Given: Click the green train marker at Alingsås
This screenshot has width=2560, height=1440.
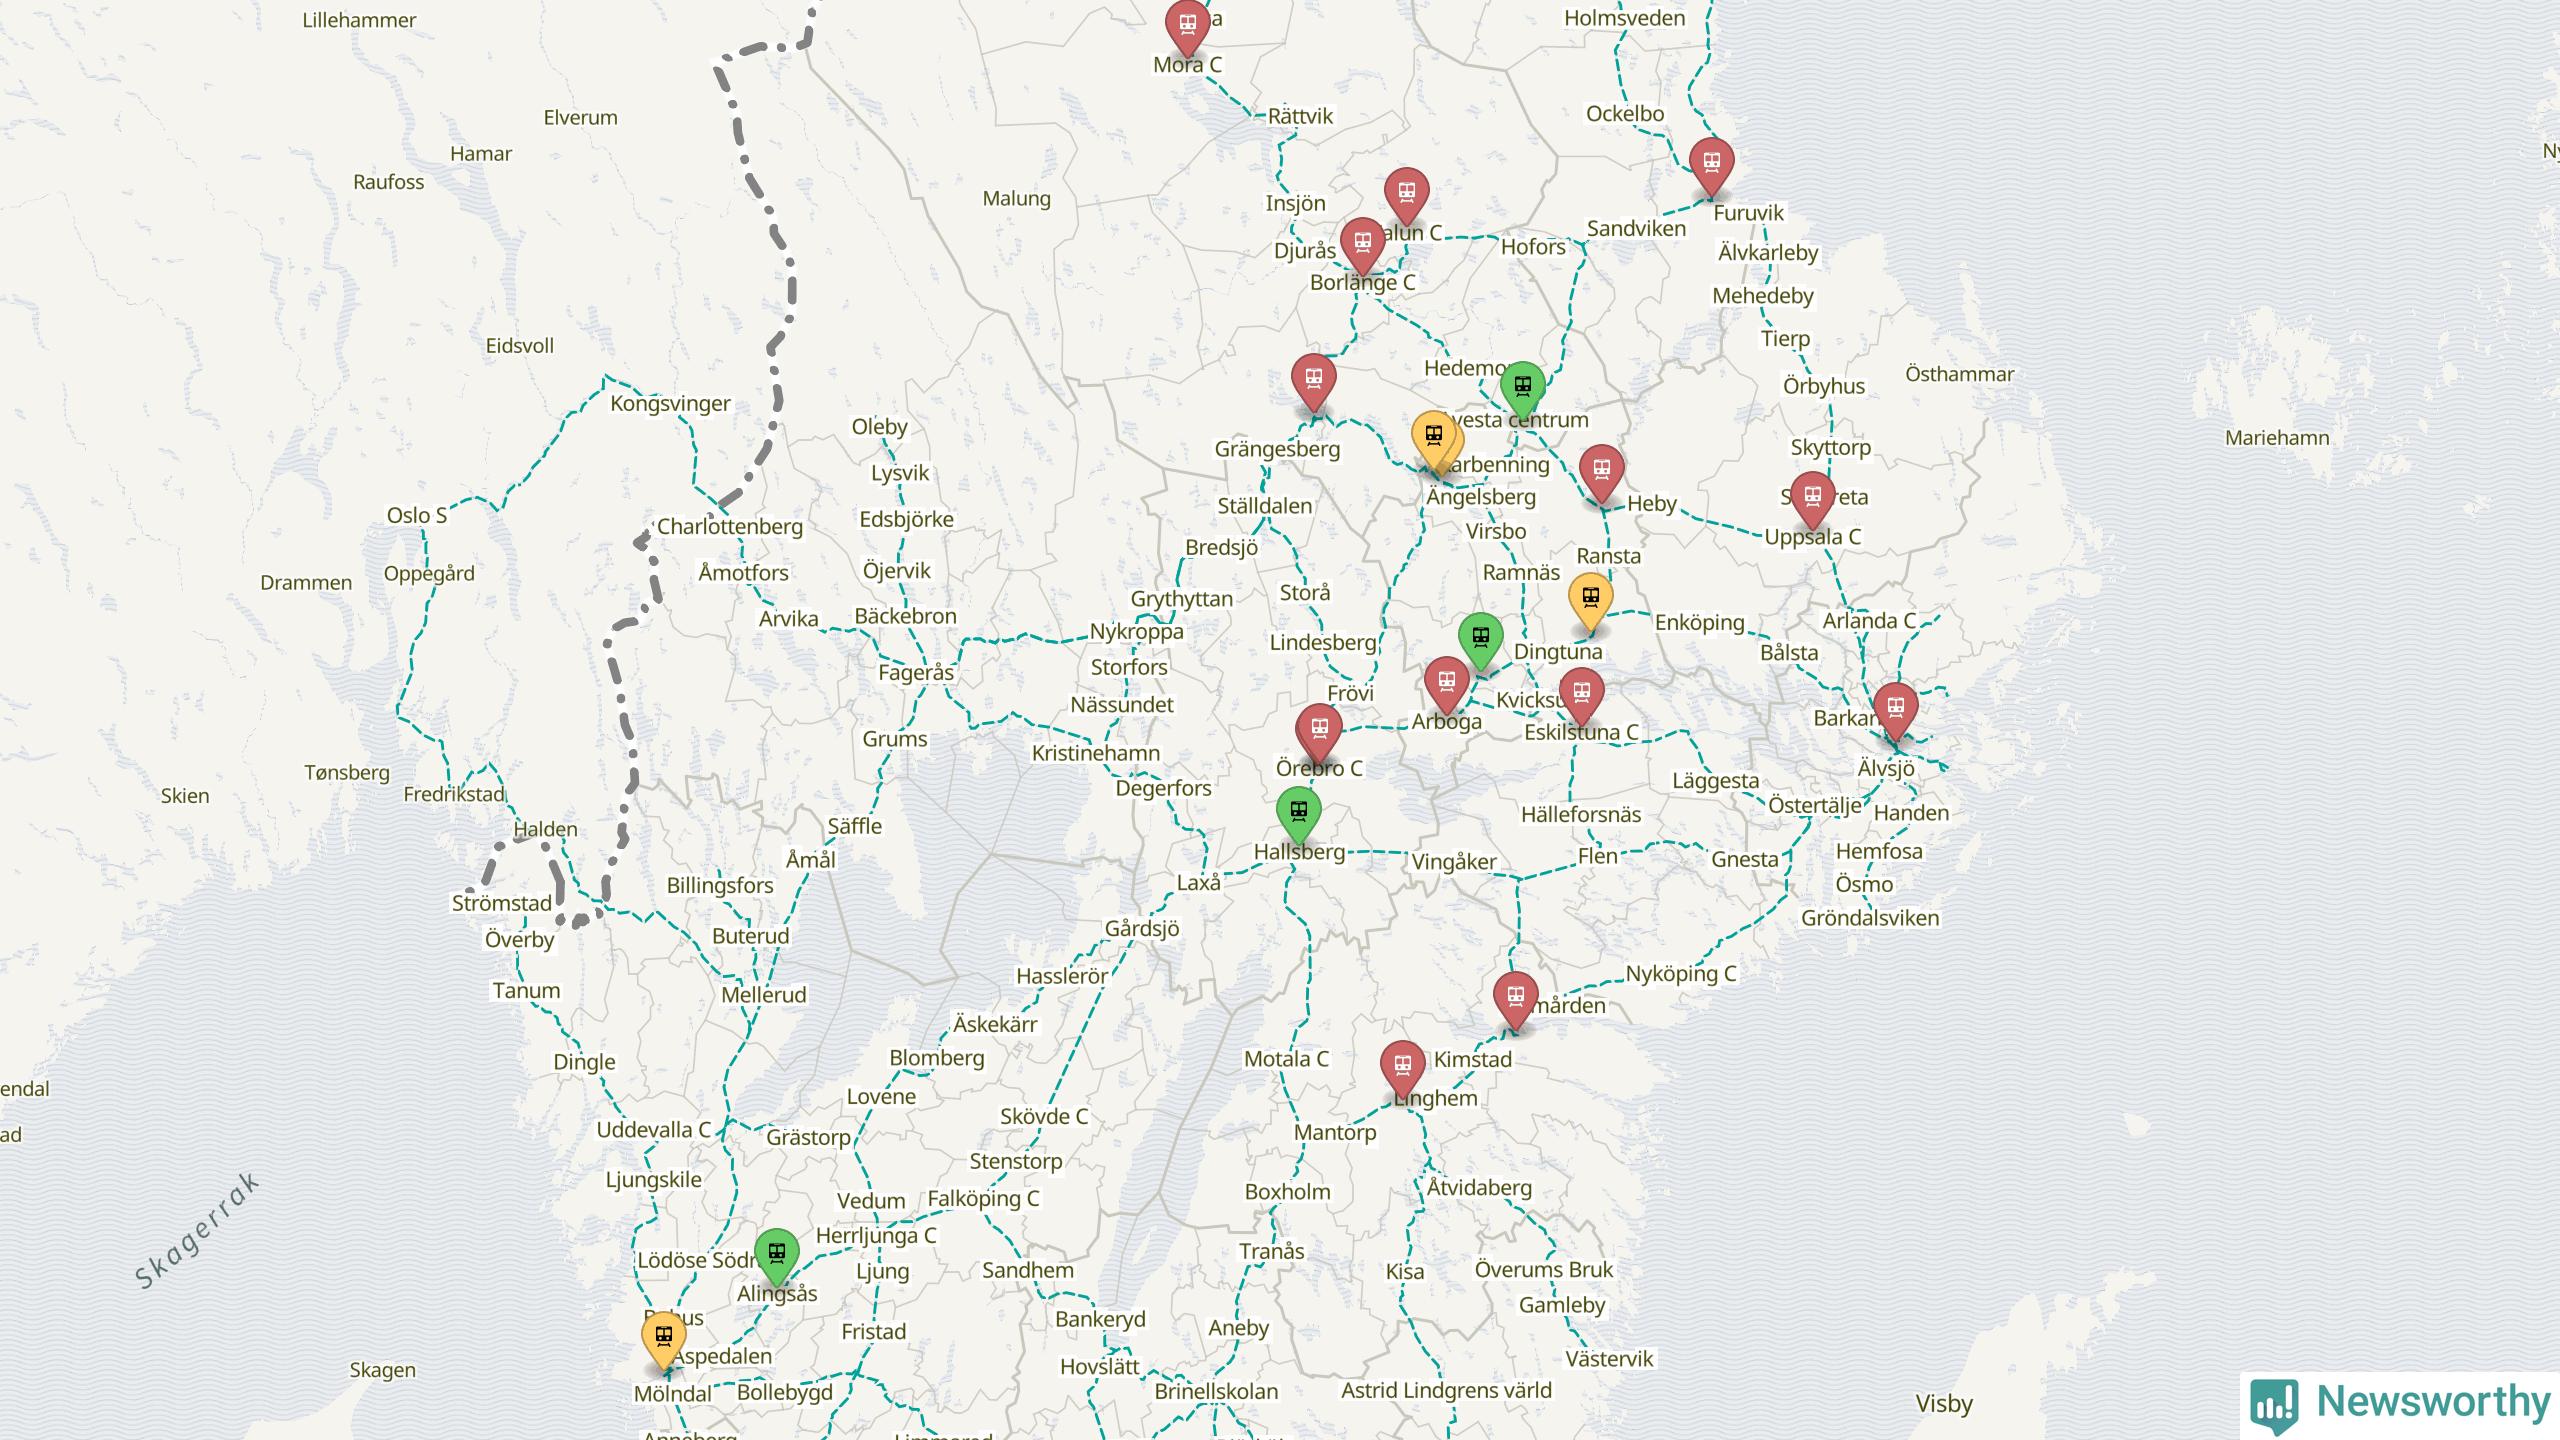Looking at the screenshot, I should click(x=776, y=1254).
